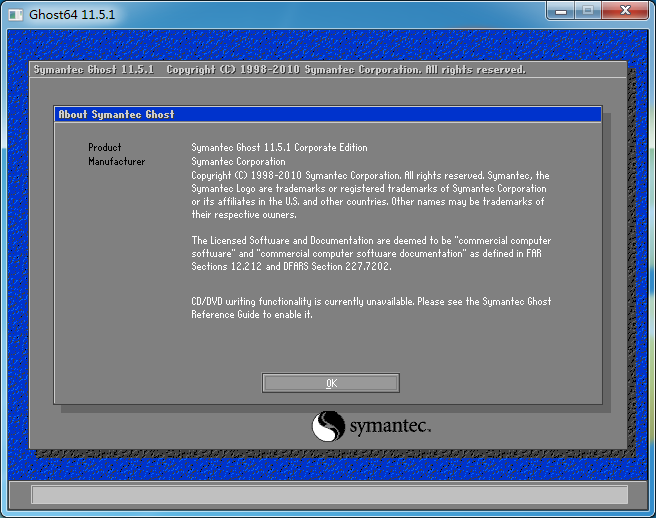Image resolution: width=656 pixels, height=518 pixels.
Task: Click the Product label
Action: point(105,148)
